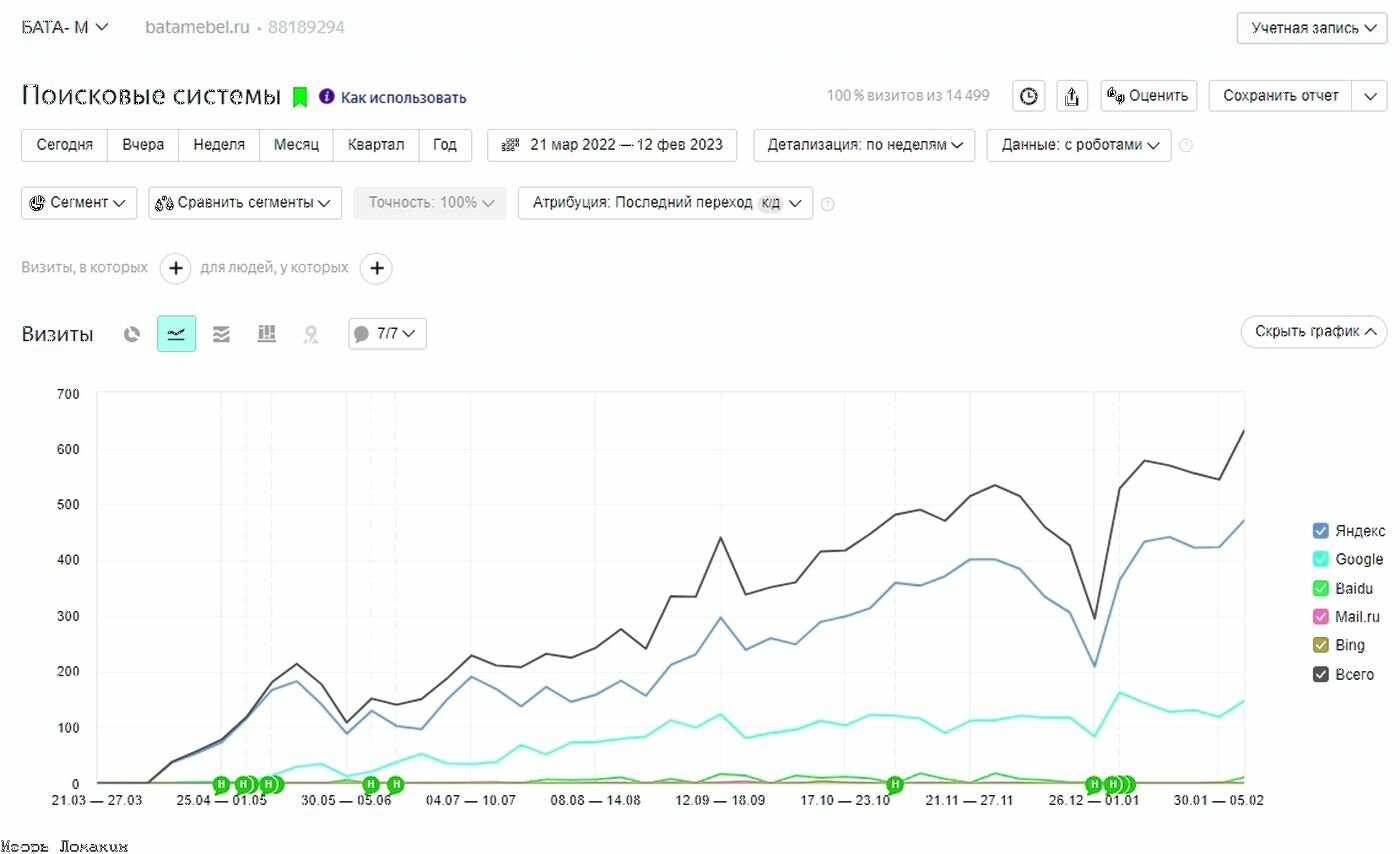Click the green note marker near 23.10

click(895, 784)
